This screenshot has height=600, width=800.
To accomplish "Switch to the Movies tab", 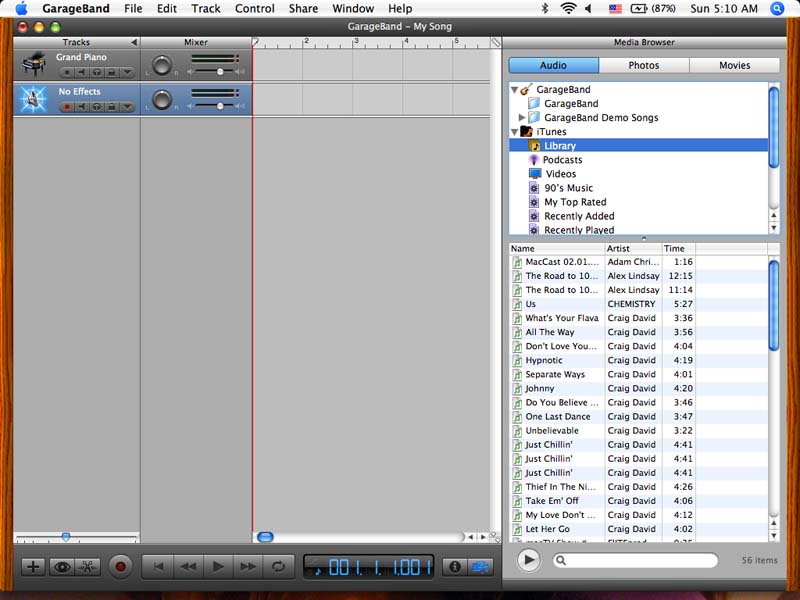I will pos(735,65).
